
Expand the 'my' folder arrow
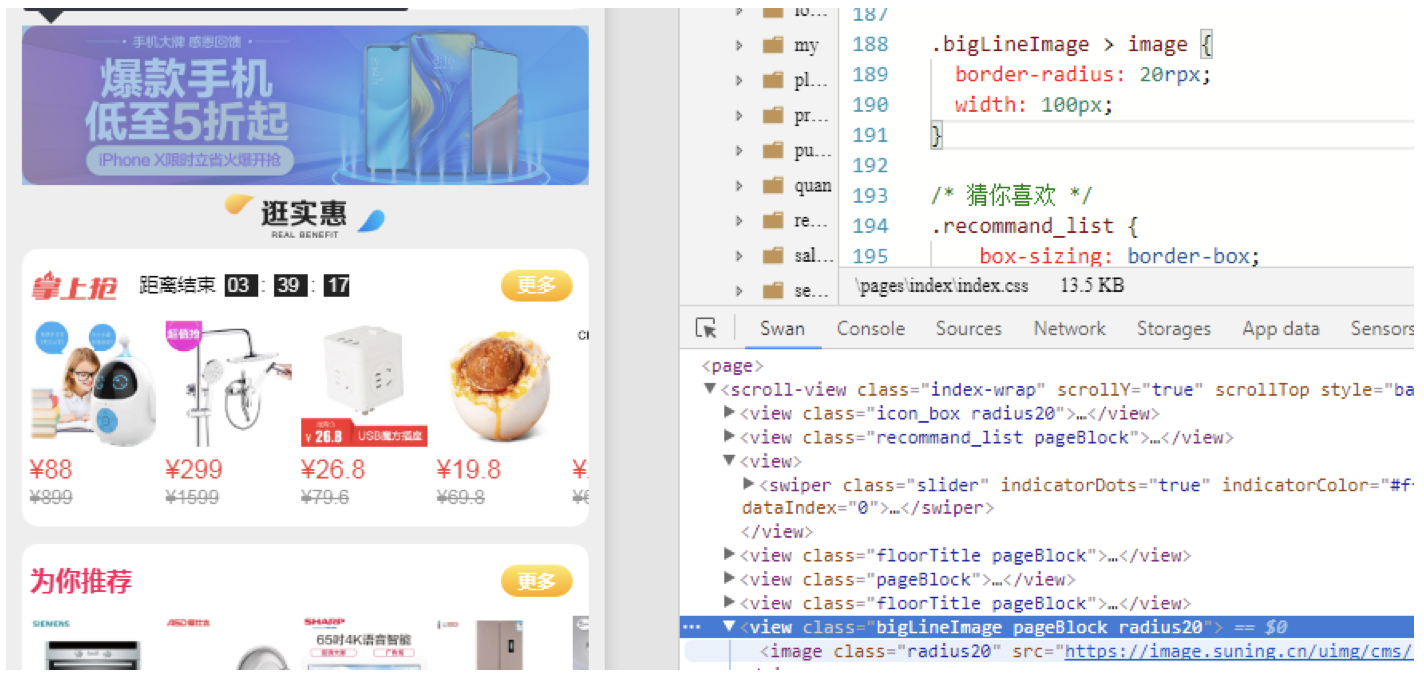click(739, 45)
